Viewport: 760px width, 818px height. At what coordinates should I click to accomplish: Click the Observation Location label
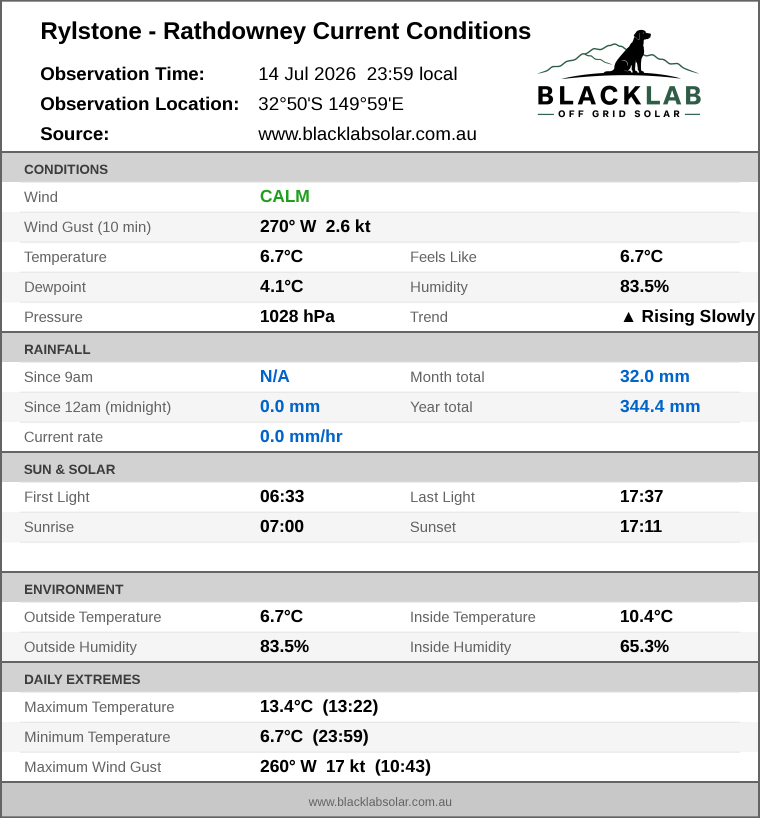[140, 104]
